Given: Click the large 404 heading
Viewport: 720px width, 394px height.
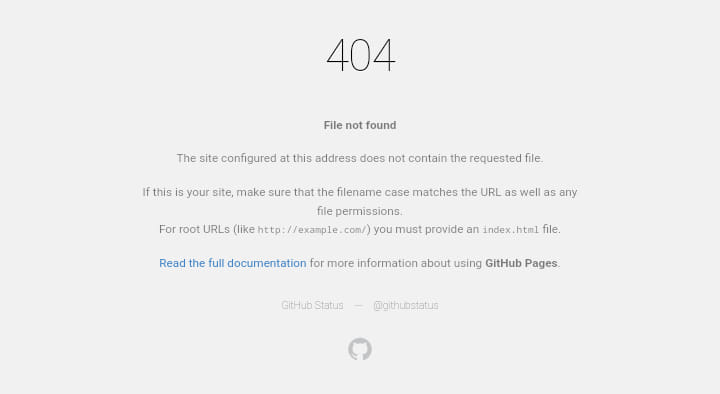Looking at the screenshot, I should (x=360, y=55).
